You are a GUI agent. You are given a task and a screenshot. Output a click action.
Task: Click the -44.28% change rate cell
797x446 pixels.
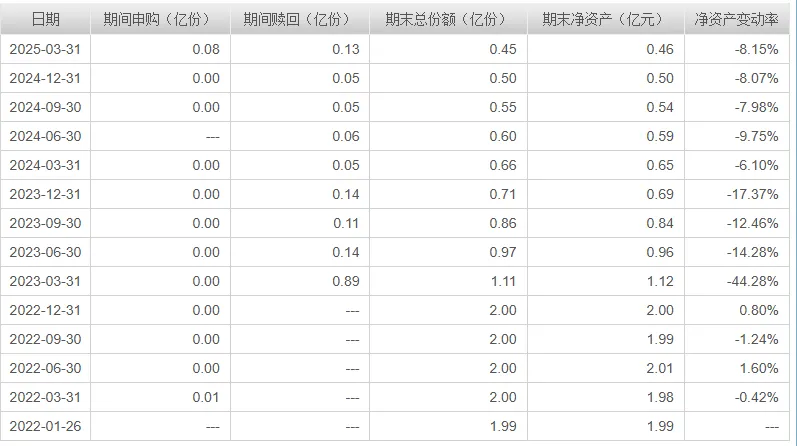[x=737, y=281]
